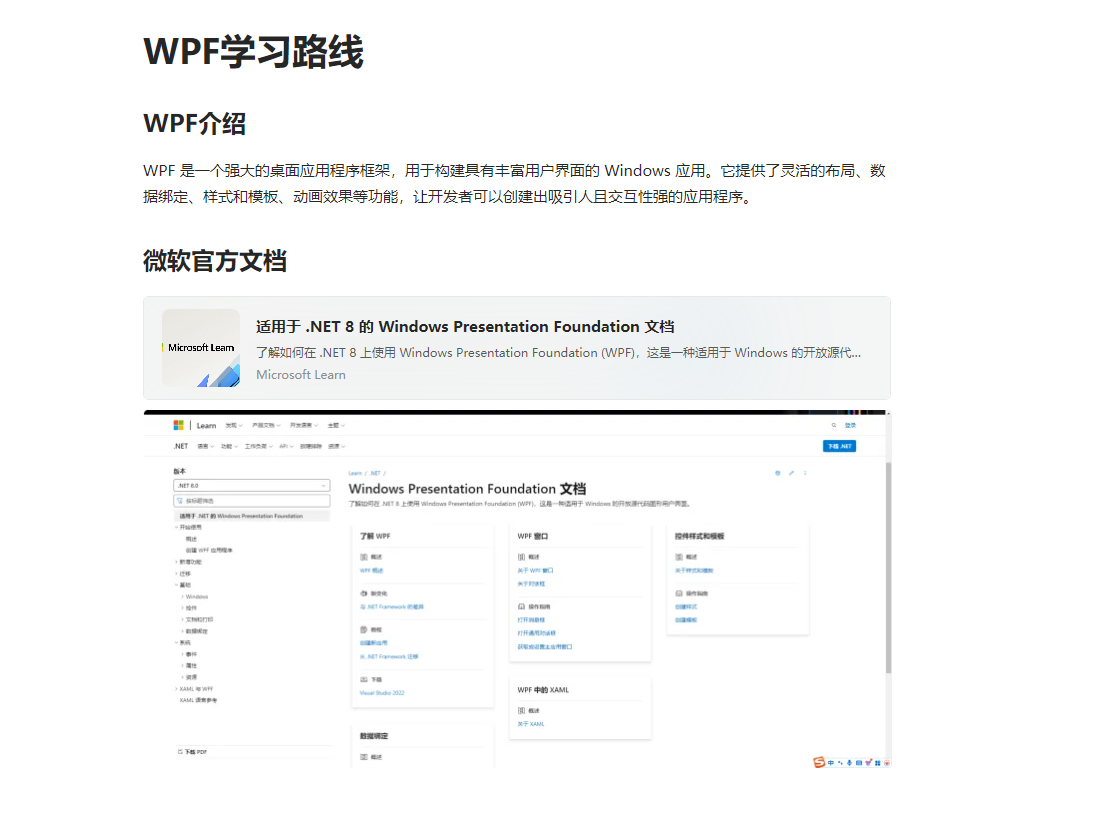
Task: Click the 'Learn' breadcrumb link
Action: pos(355,473)
